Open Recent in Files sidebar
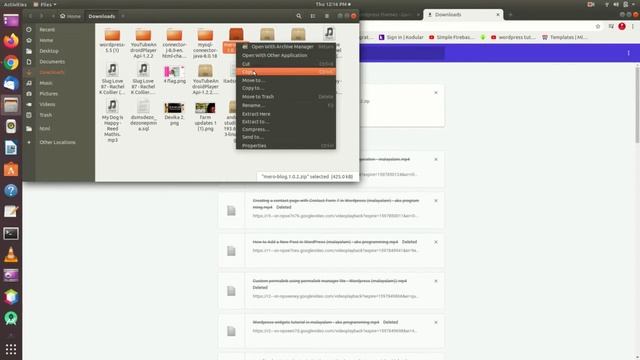The image size is (640, 360). [x=47, y=30]
